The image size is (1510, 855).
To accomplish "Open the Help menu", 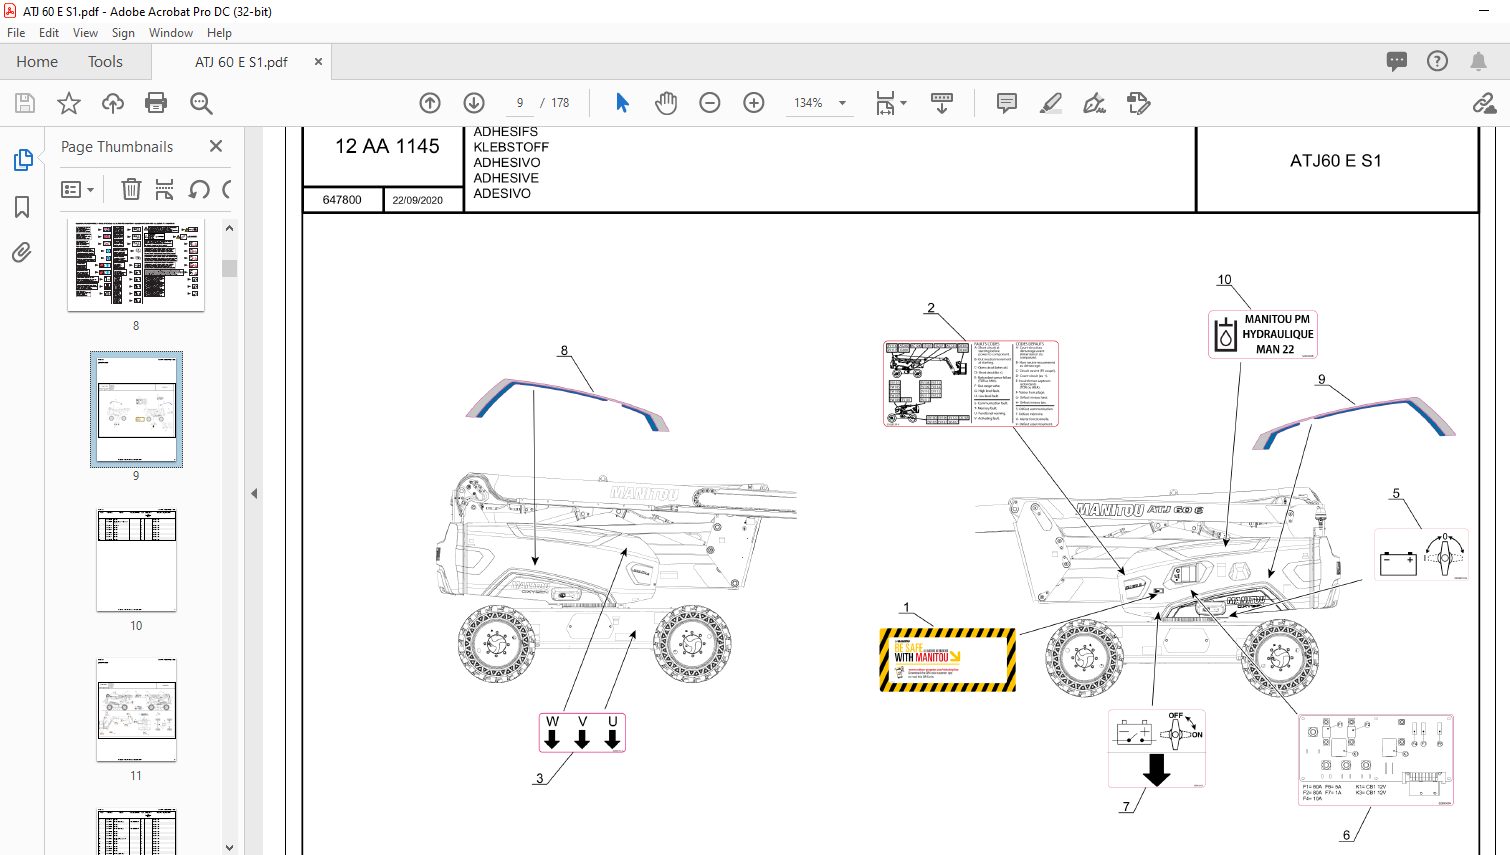I will pos(219,33).
